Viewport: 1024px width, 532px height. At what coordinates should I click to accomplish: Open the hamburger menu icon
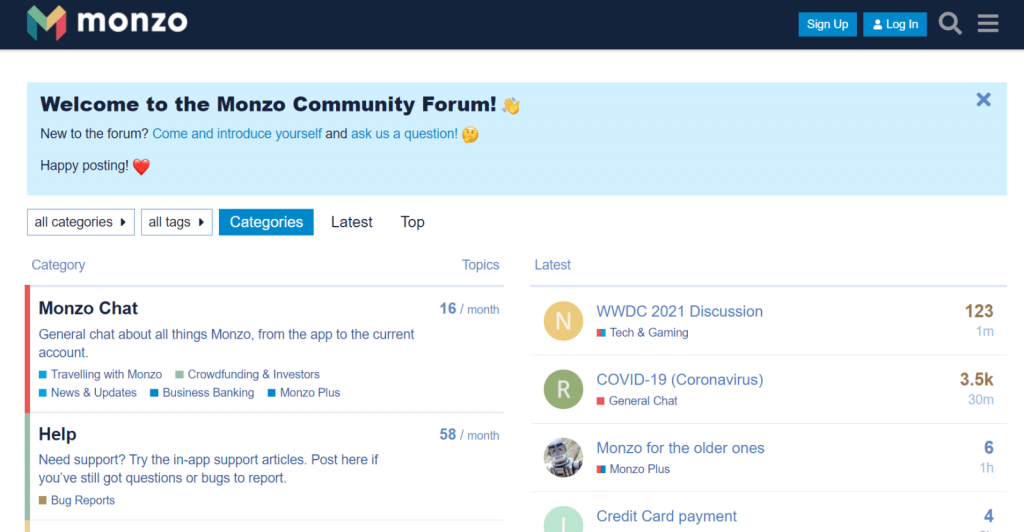click(987, 23)
